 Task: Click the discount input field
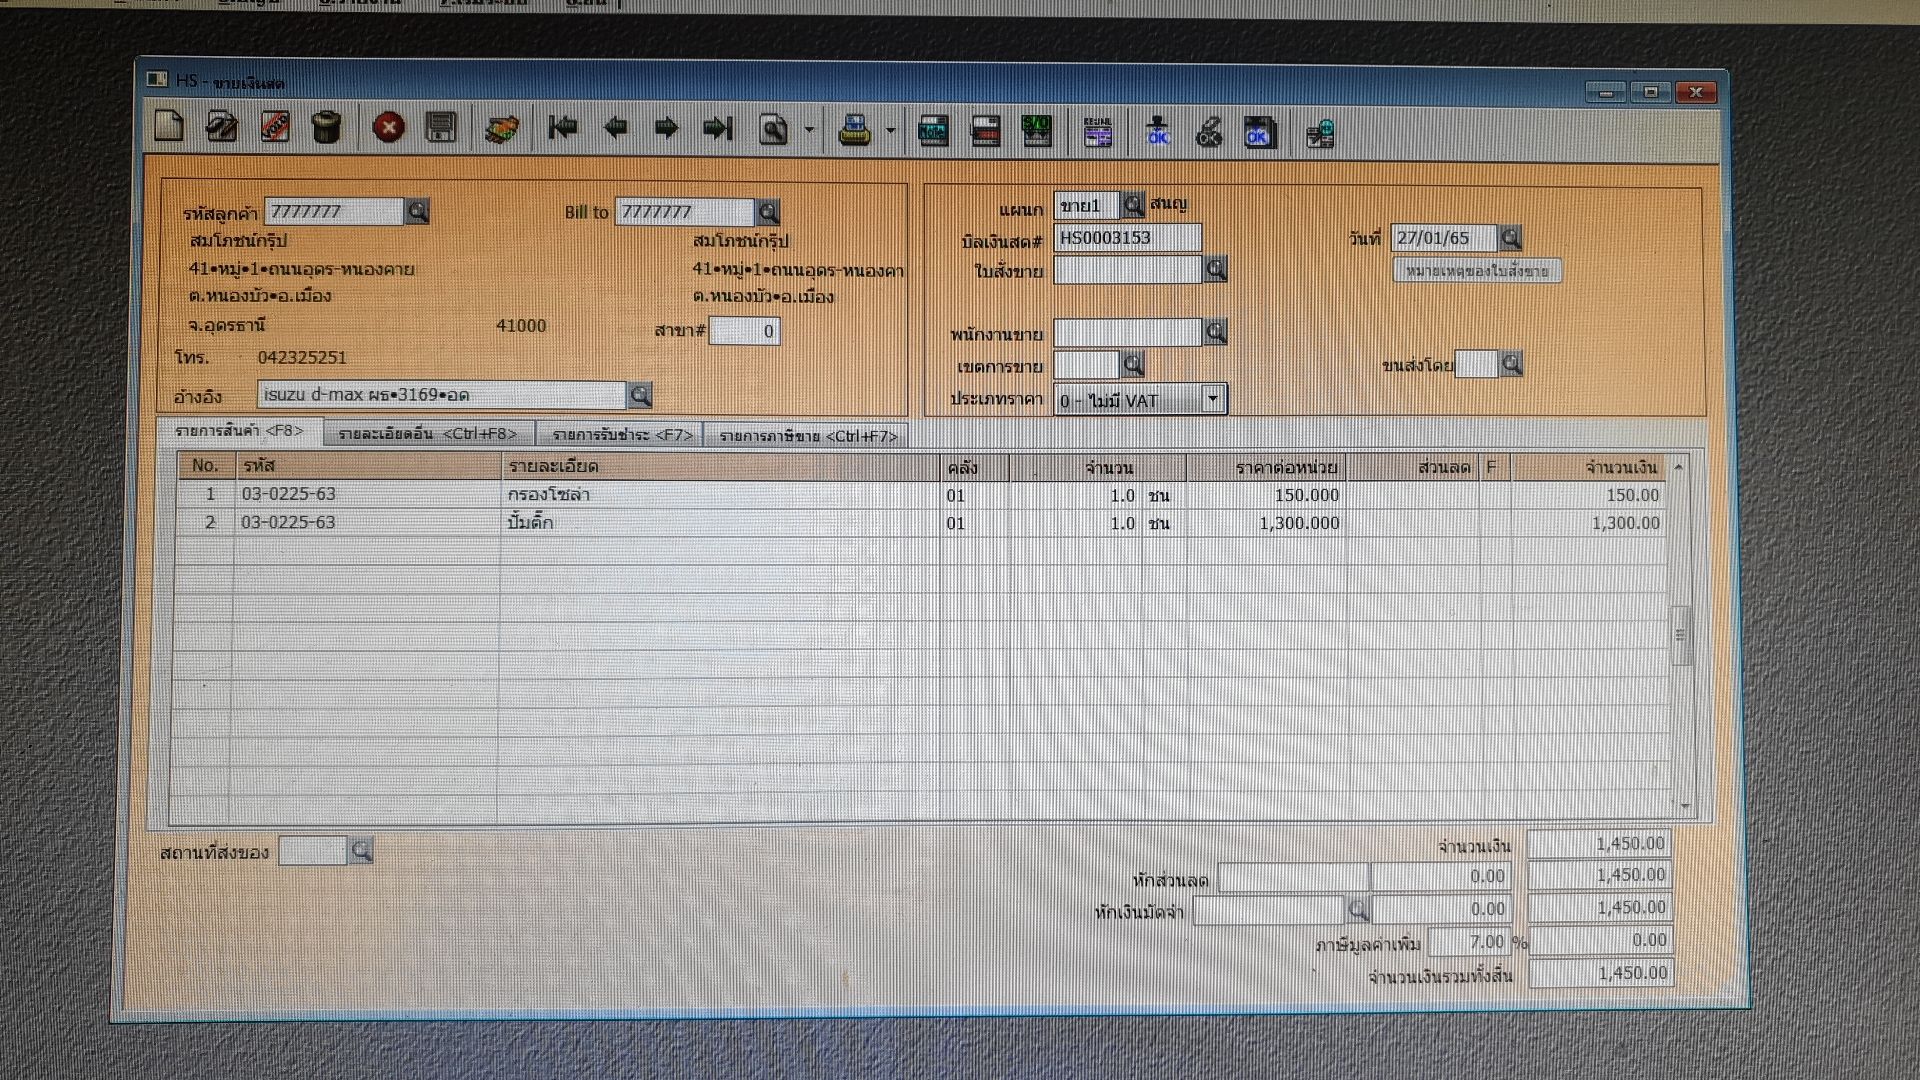pos(1292,877)
